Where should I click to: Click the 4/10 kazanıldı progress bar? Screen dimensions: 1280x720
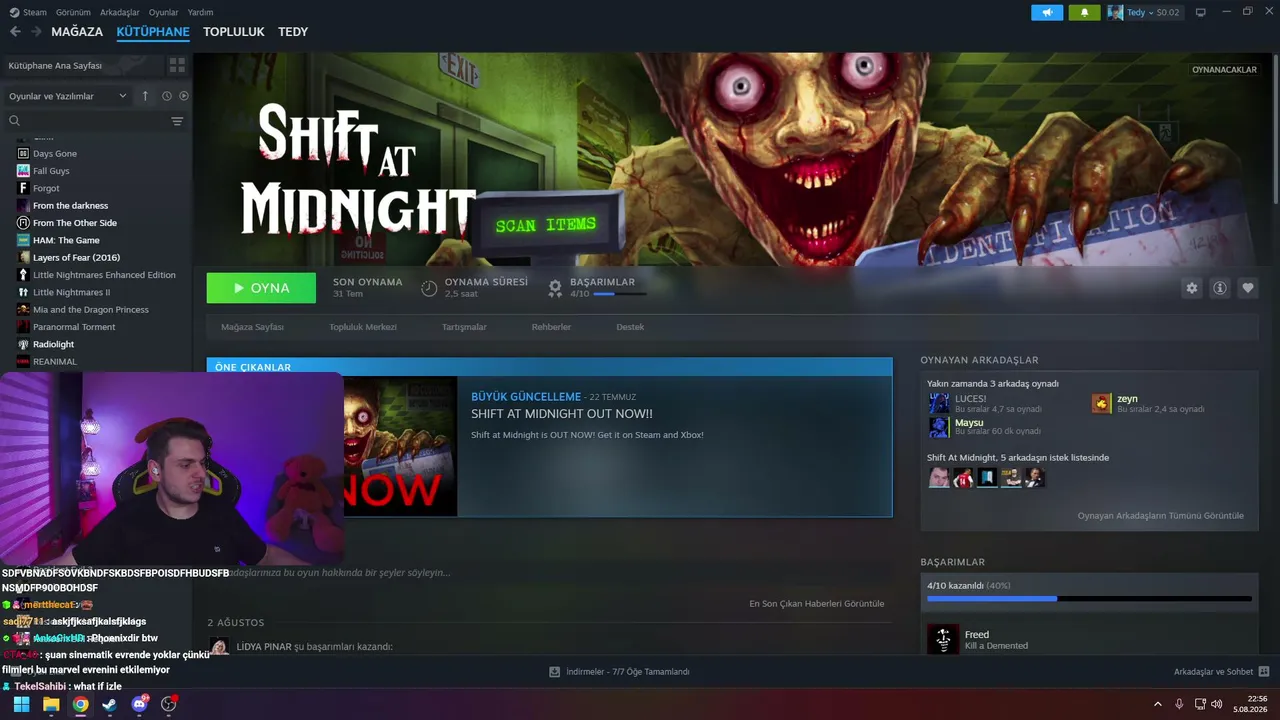click(1089, 599)
